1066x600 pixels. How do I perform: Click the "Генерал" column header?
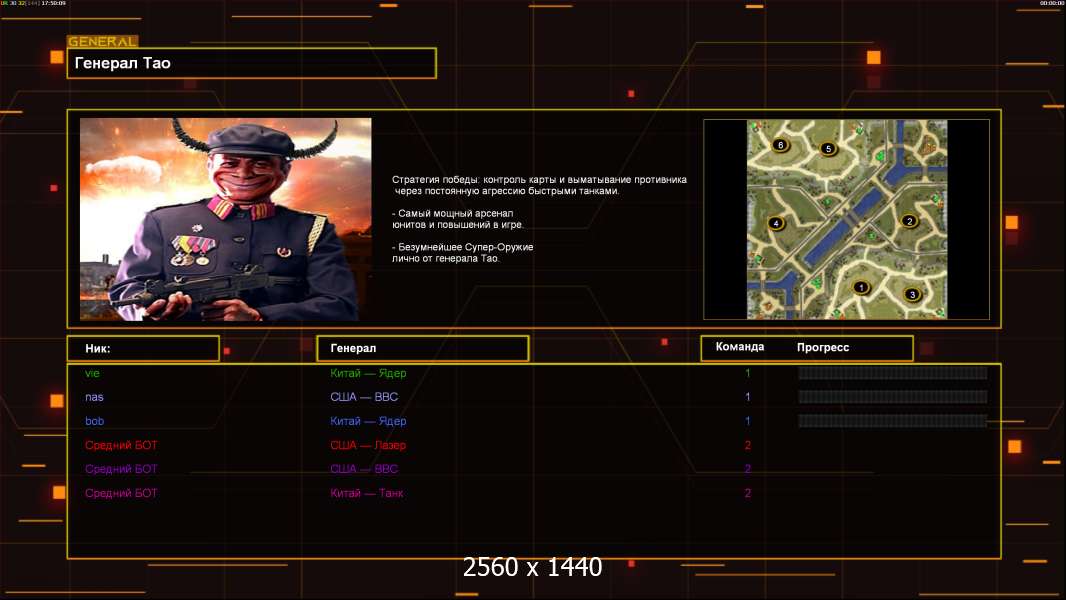coord(423,348)
